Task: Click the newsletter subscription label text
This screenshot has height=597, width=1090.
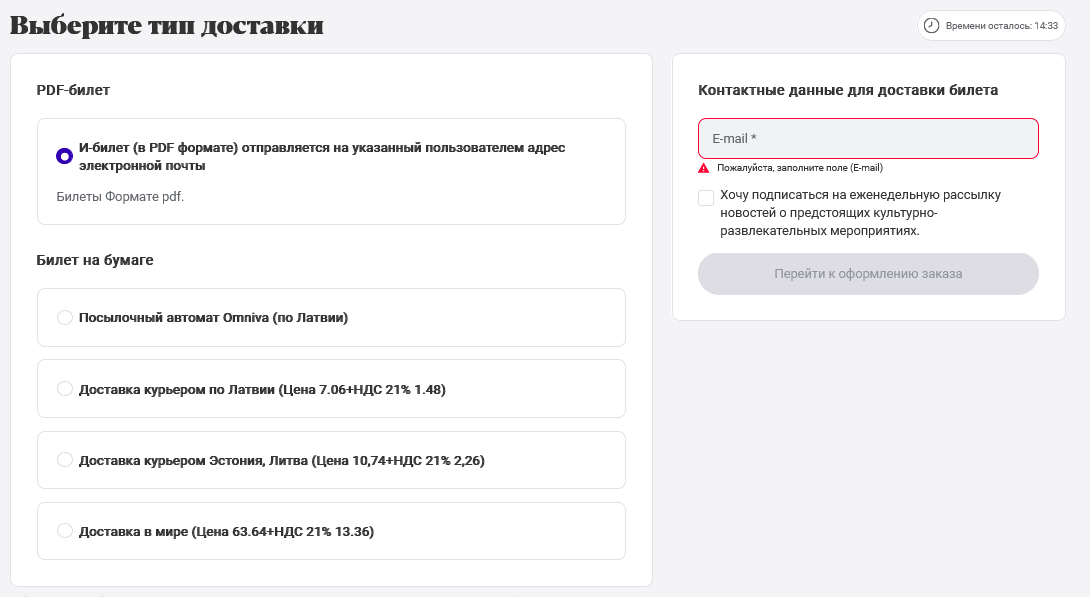Action: pyautogui.click(x=861, y=213)
